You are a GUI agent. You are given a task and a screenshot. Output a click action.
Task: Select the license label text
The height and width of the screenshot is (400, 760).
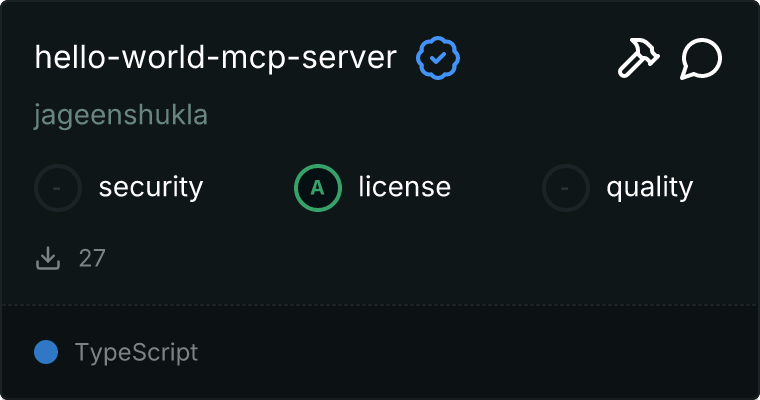tap(404, 187)
